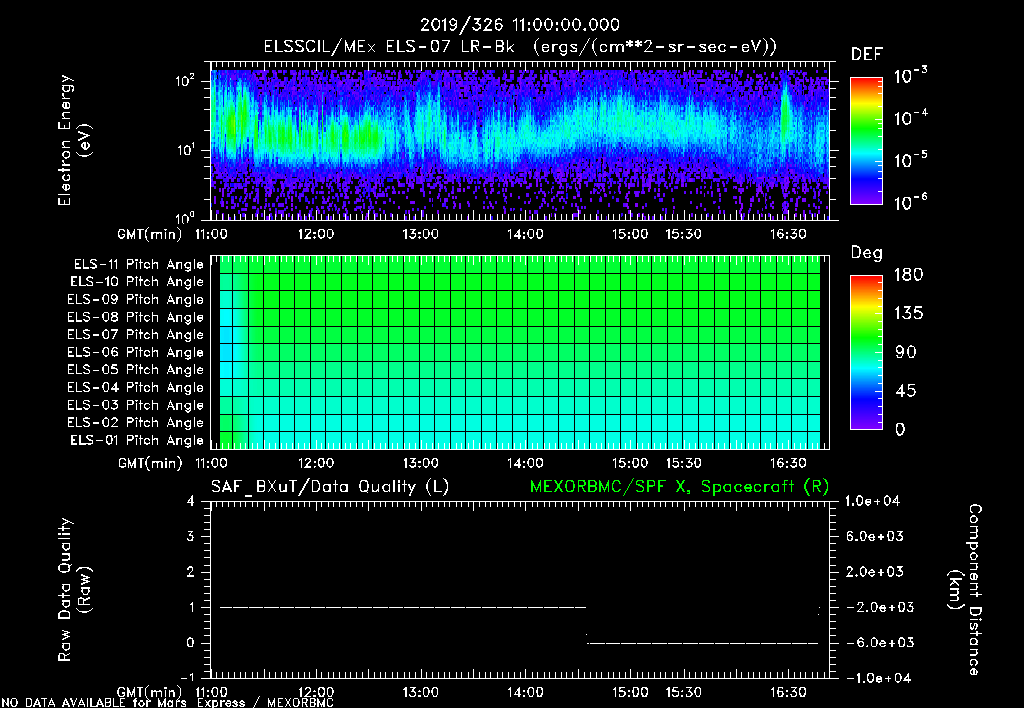Click the Deg pitch angle color bar
Viewport: 1024px width, 708px height.
pos(866,352)
